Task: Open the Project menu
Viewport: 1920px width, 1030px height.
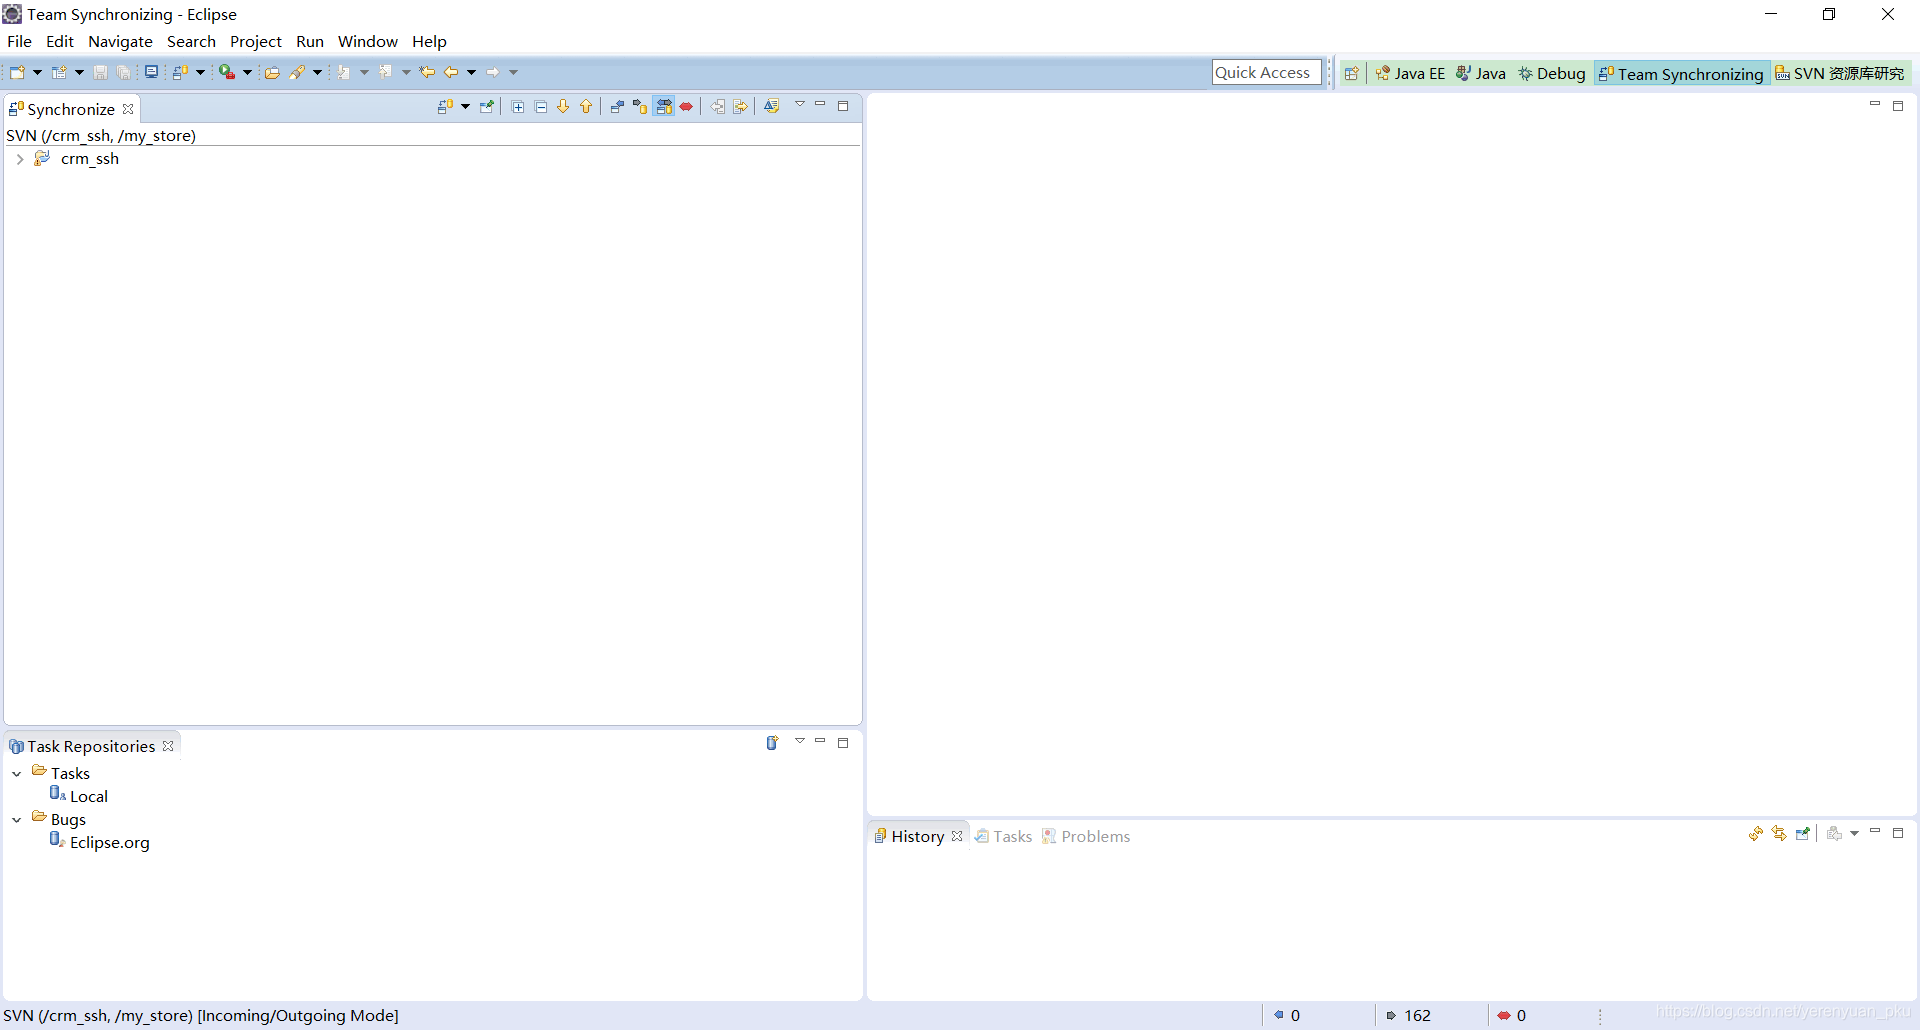Action: [x=256, y=41]
